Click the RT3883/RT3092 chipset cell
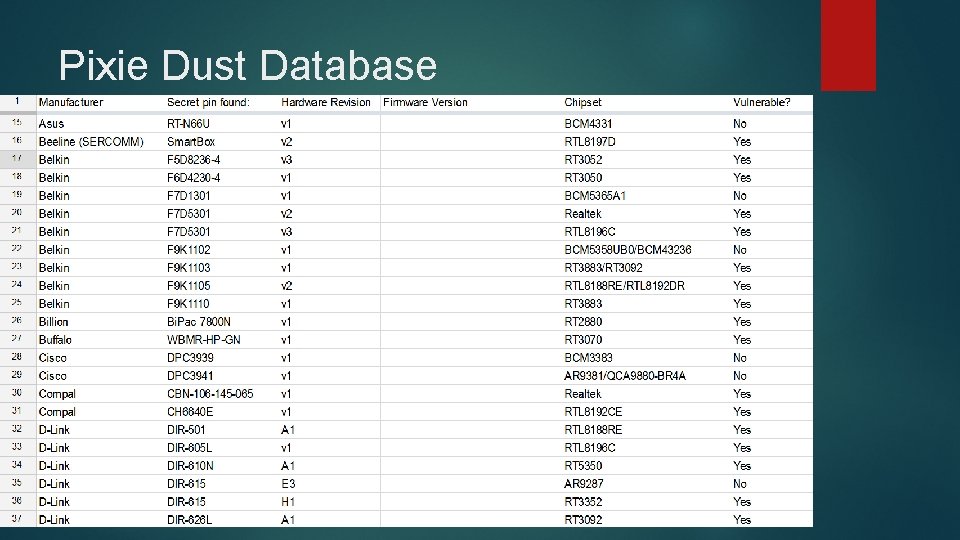This screenshot has width=960, height=540. [x=603, y=268]
